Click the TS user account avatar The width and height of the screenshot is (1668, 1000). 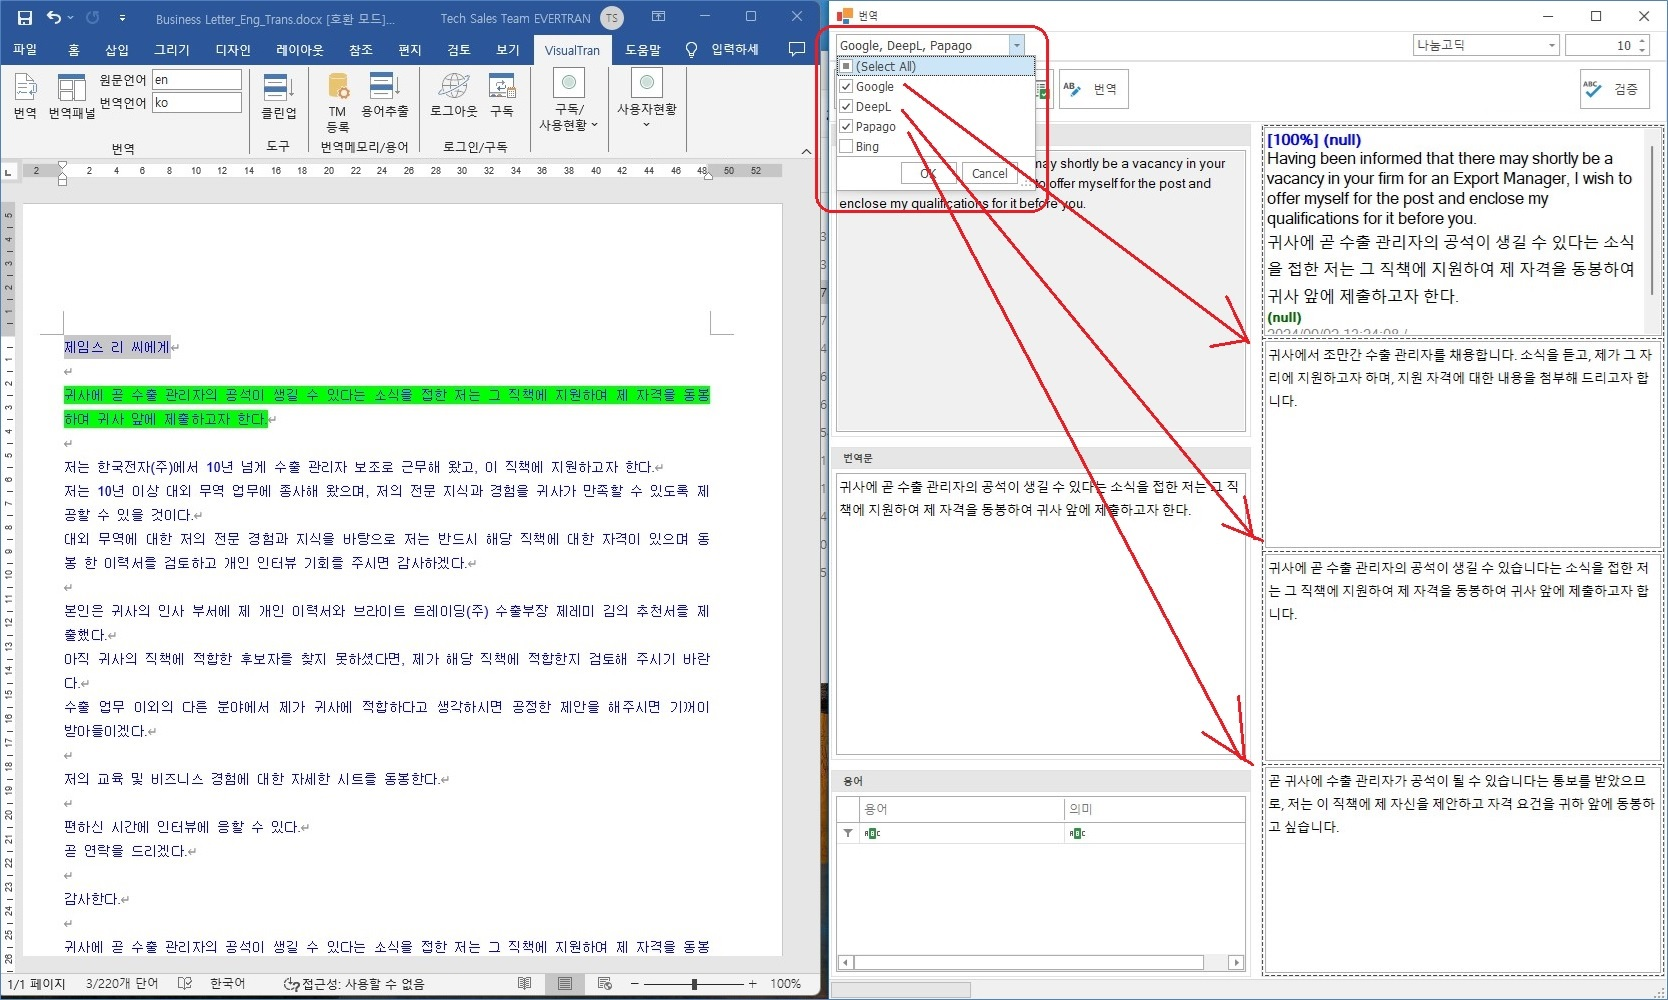point(612,18)
